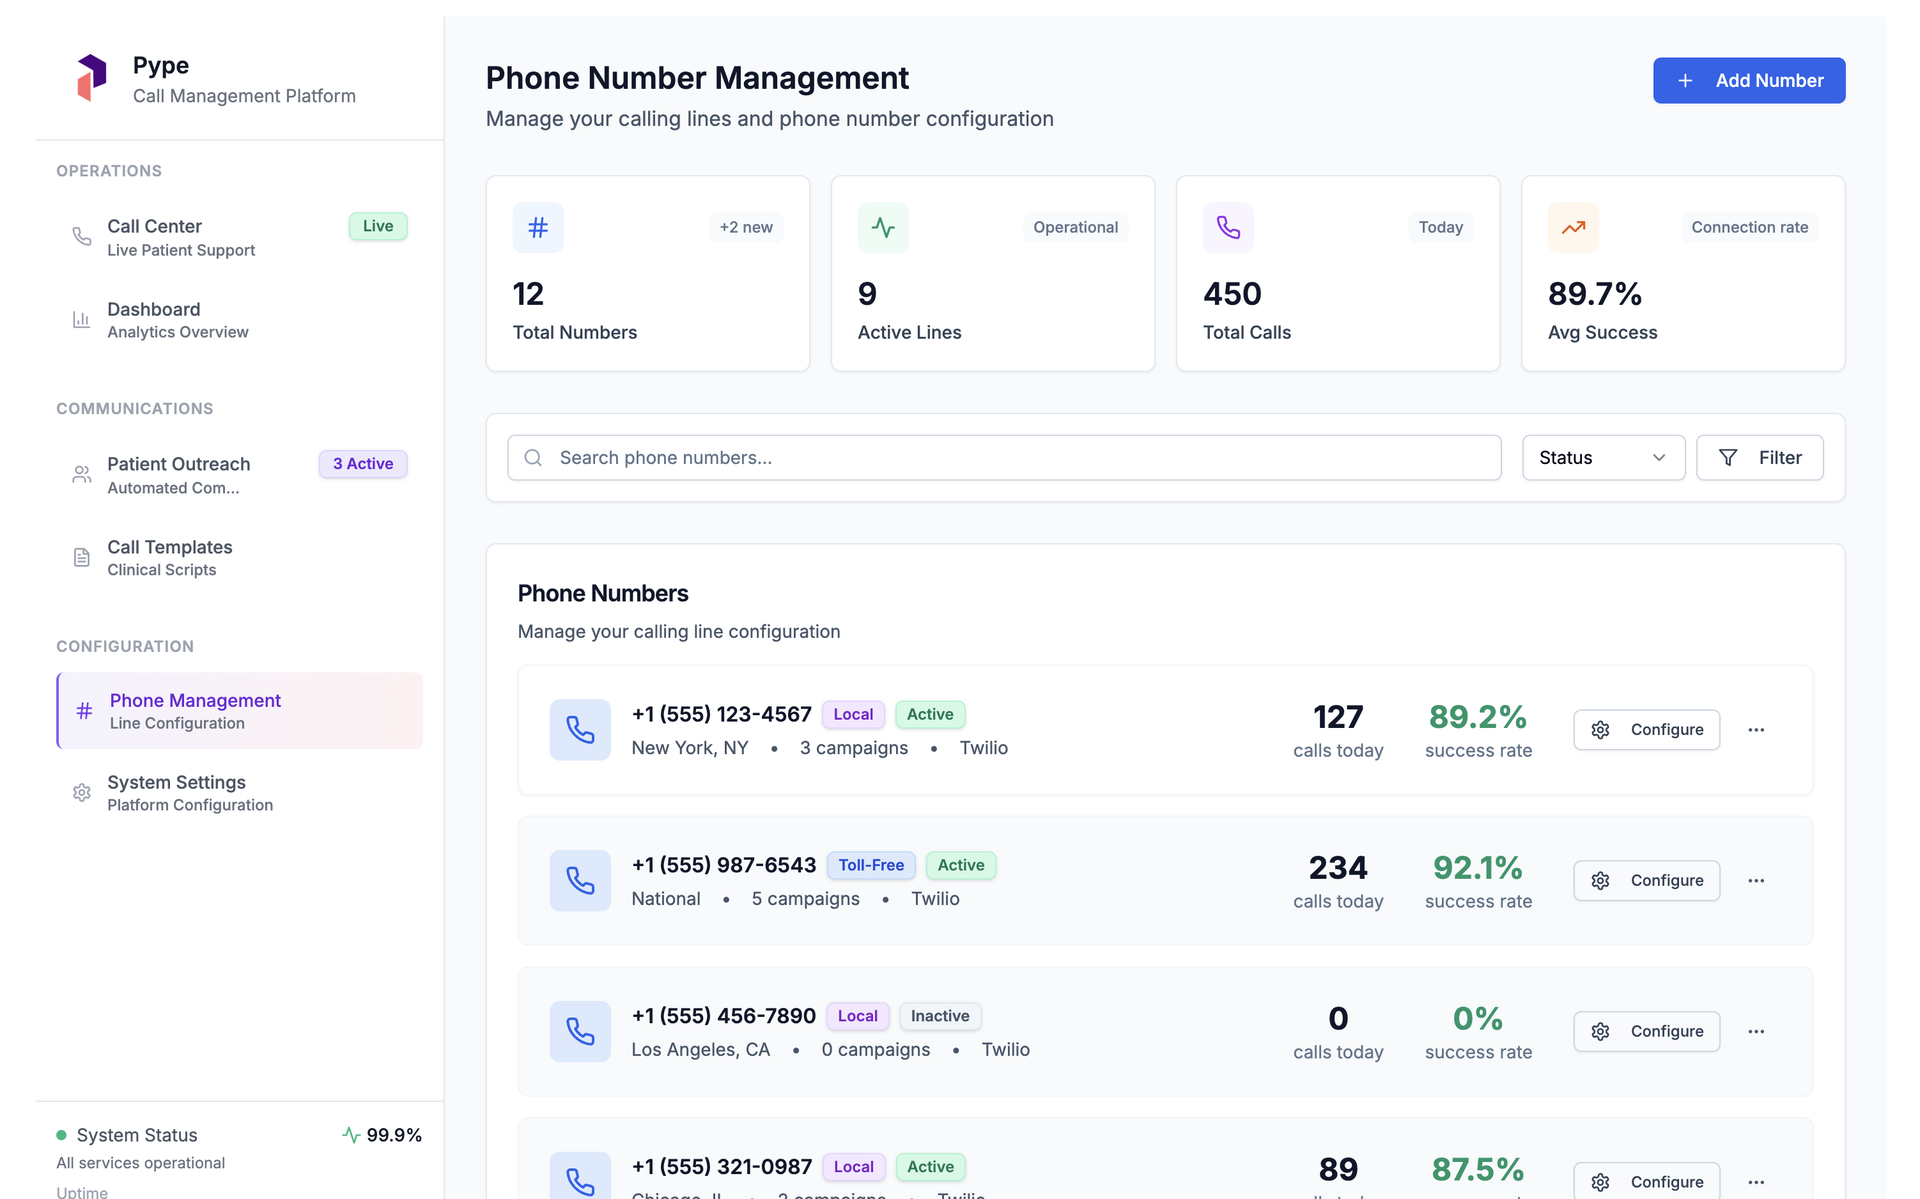
Task: Click the 127 calls today value
Action: [x=1338, y=717]
